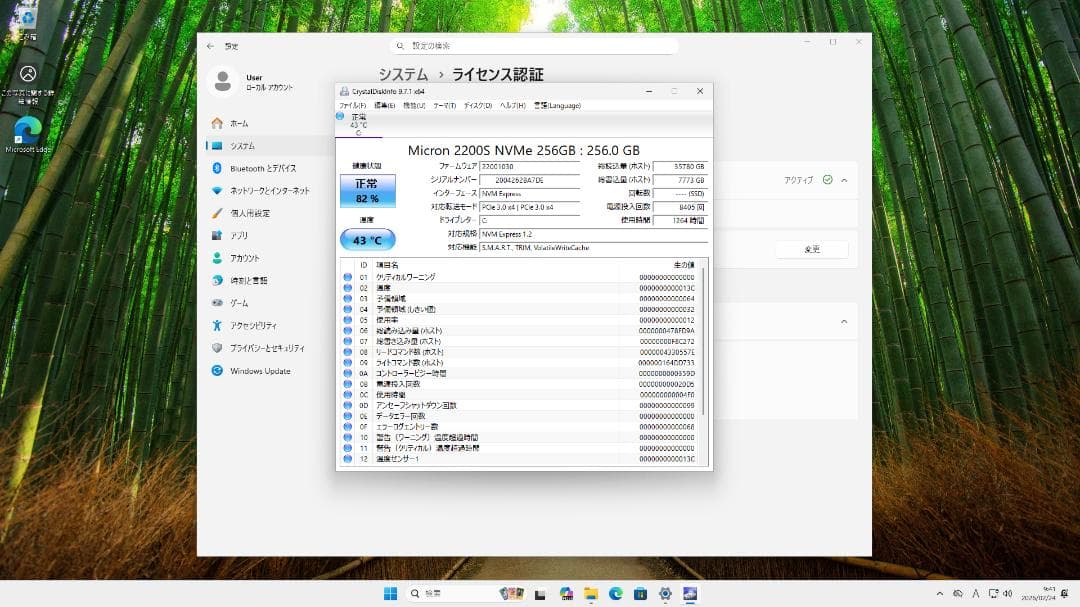Select the ID 08 リードコマンド数 (ホスト) row
The image size is (1080, 607).
(x=520, y=352)
